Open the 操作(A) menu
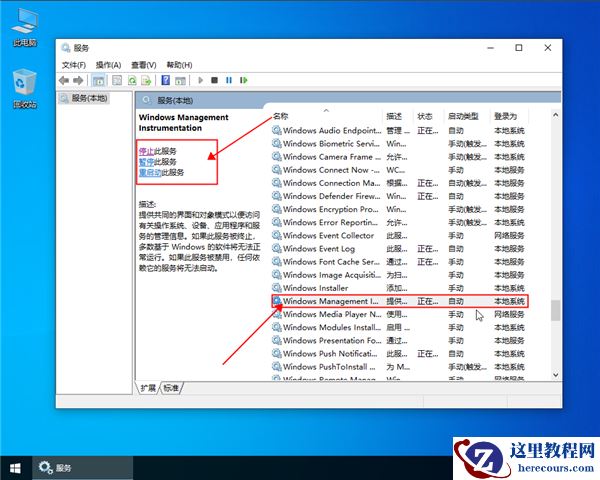This screenshot has width=600, height=480. click(x=108, y=65)
